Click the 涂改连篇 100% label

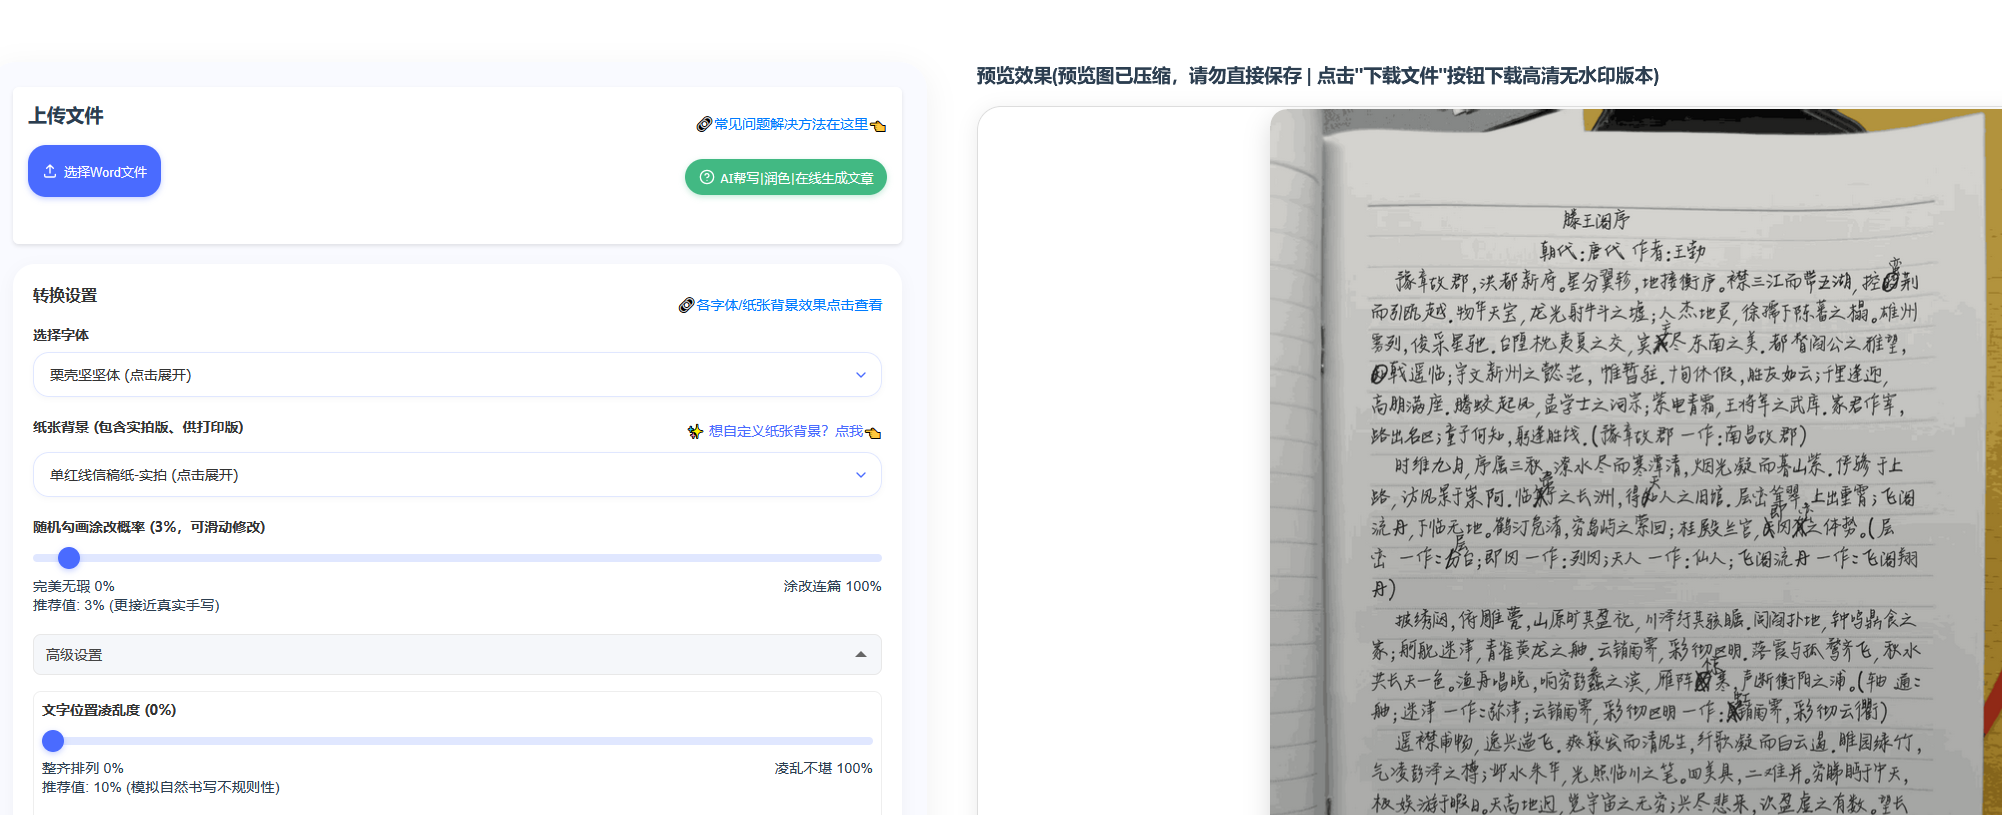pos(832,586)
